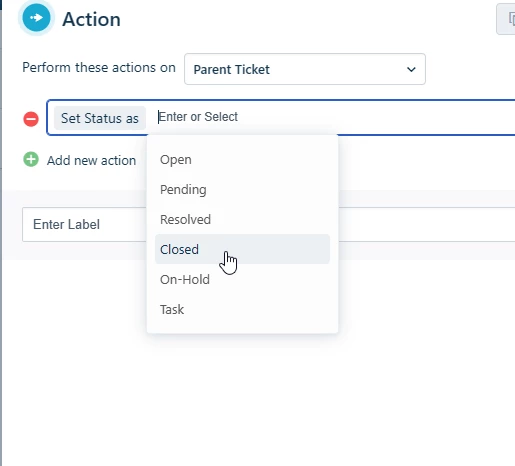515x466 pixels.
Task: Click the green plus add-action icon
Action: pyautogui.click(x=31, y=160)
